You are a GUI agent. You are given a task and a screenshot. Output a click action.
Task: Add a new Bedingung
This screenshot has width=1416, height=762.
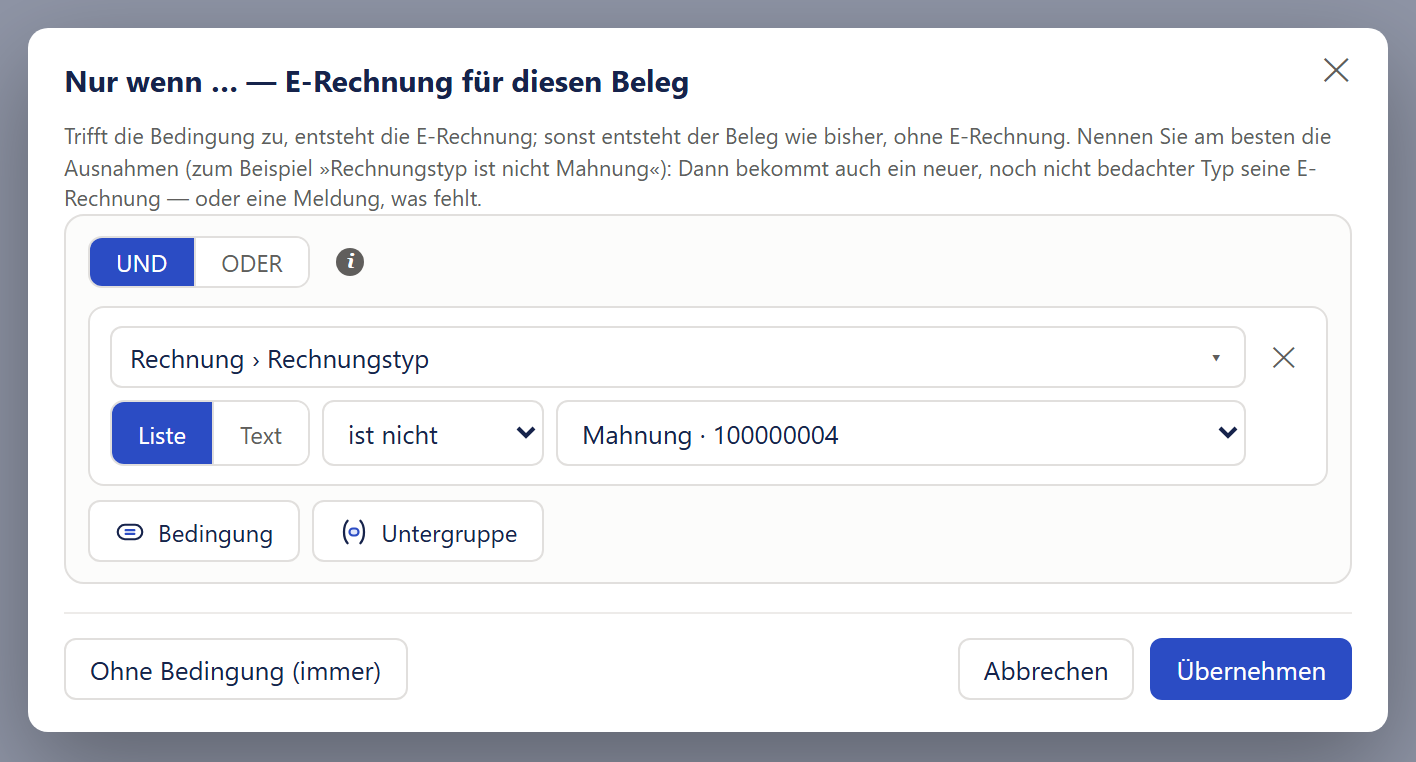tap(194, 532)
